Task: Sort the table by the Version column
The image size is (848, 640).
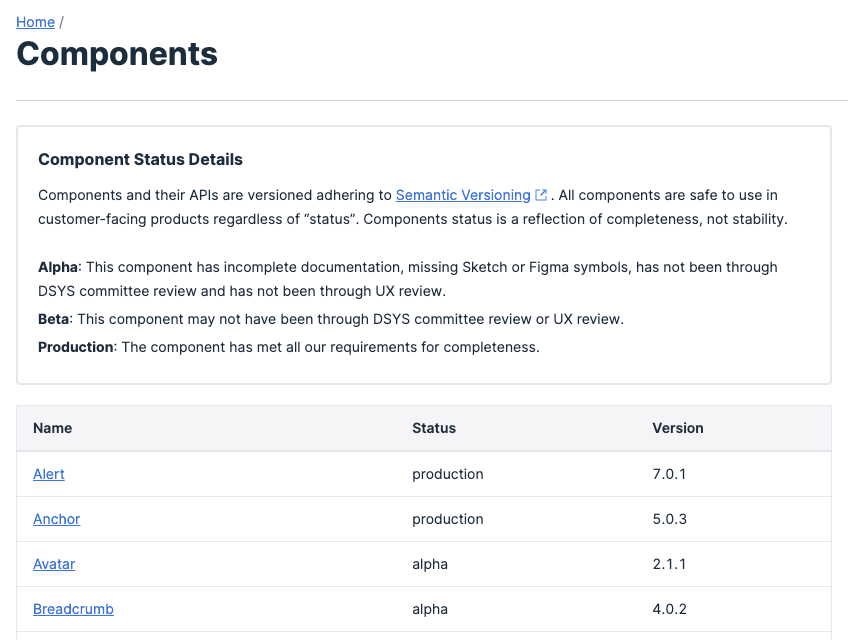Action: 677,427
